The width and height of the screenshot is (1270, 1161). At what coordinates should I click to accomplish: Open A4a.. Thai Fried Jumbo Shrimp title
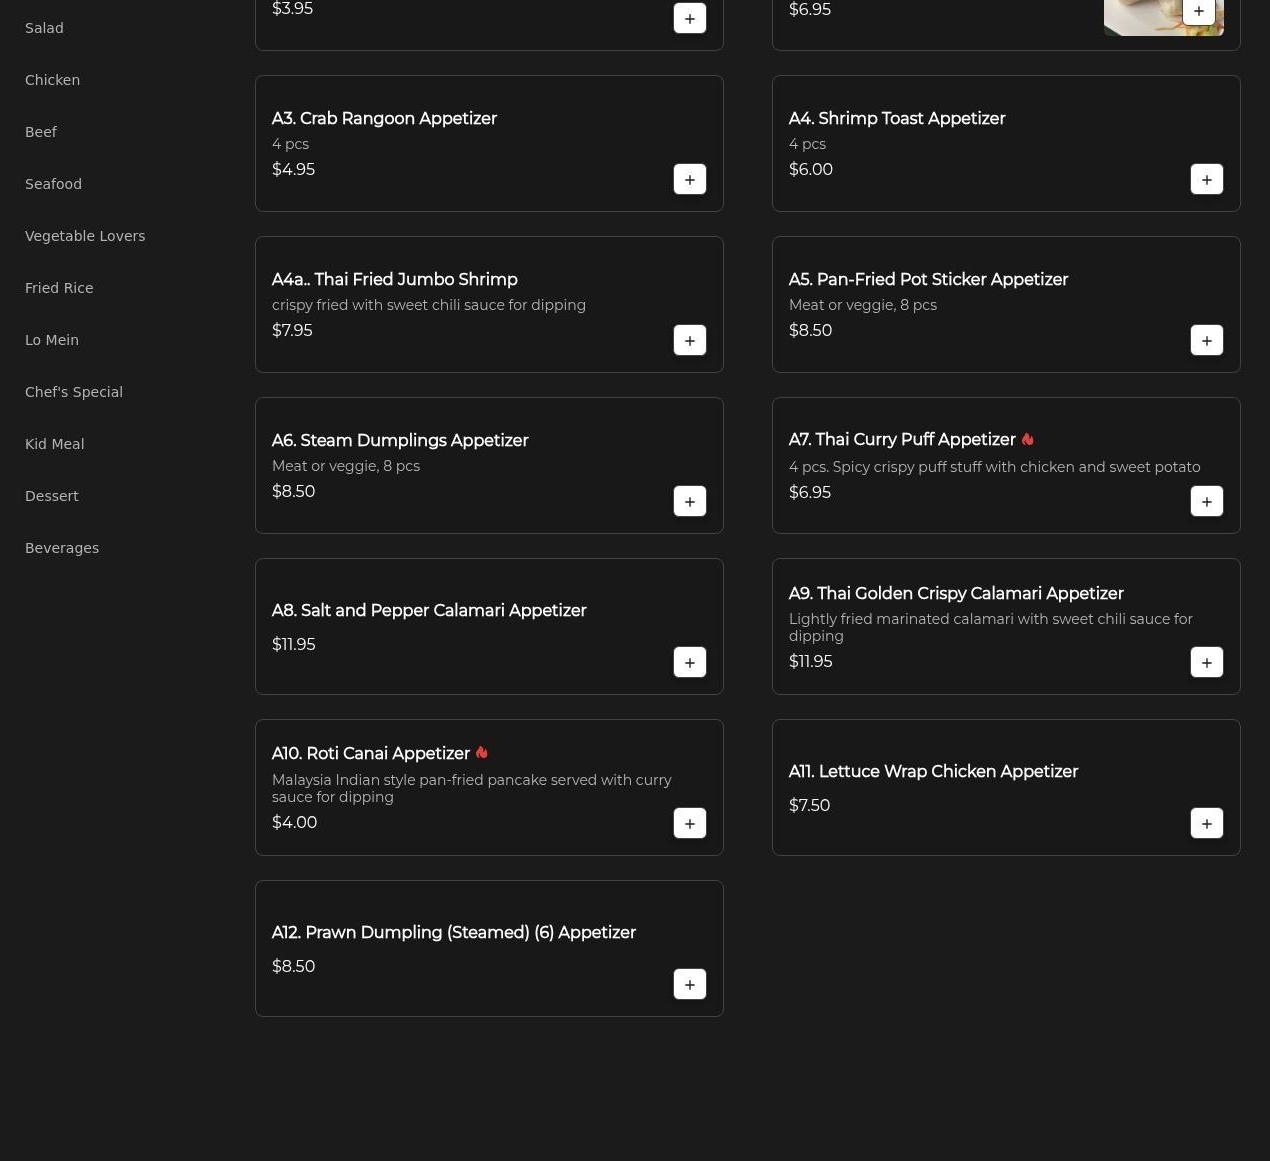click(x=395, y=279)
